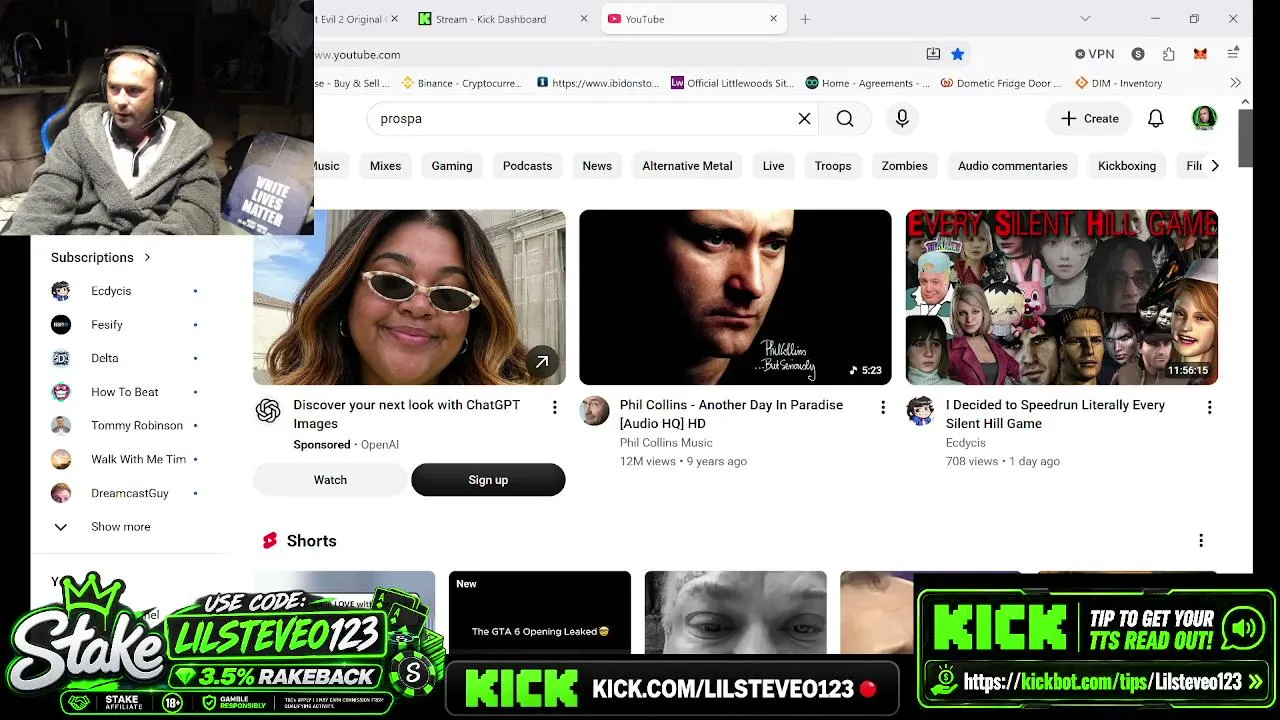1280x720 pixels.
Task: Select the Mixes filter chip
Action: (385, 166)
